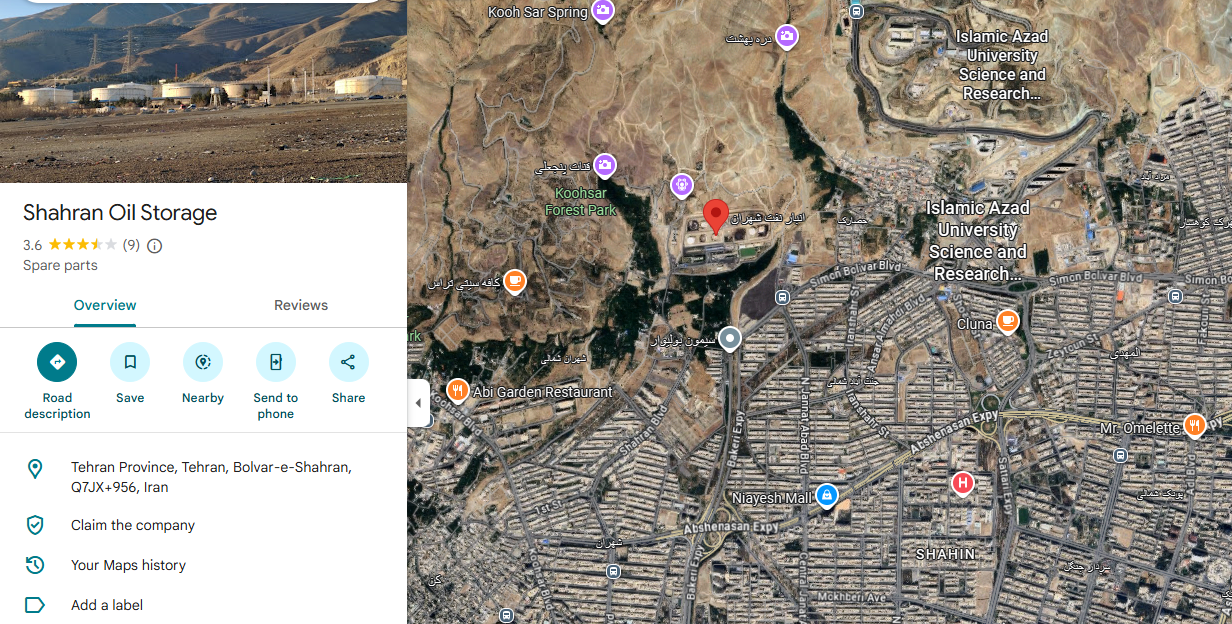Click the Send to phone icon
The height and width of the screenshot is (624, 1232).
point(276,362)
